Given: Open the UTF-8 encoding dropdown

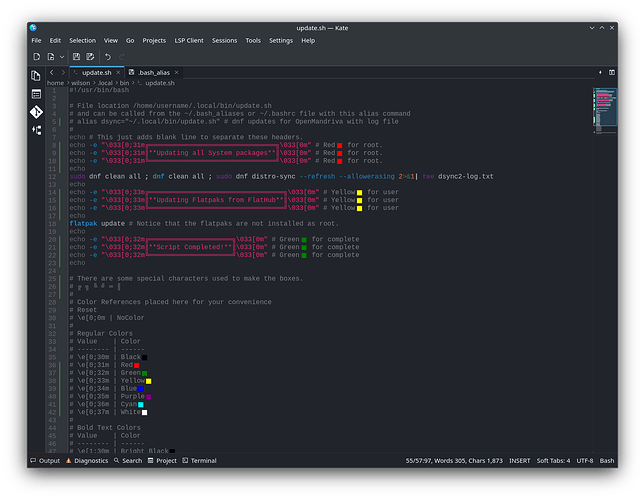Looking at the screenshot, I should (585, 461).
